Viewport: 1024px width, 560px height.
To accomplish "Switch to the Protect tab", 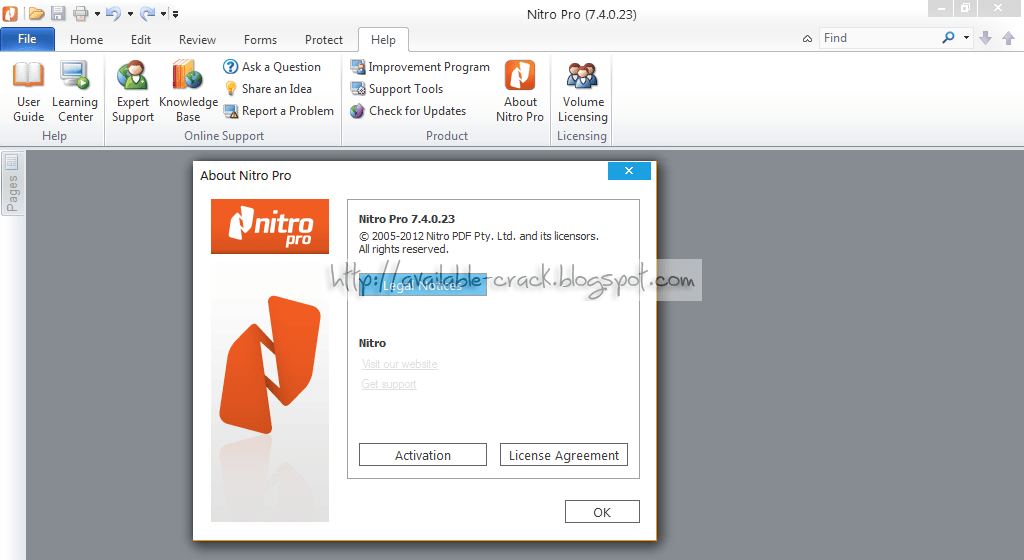I will (323, 40).
